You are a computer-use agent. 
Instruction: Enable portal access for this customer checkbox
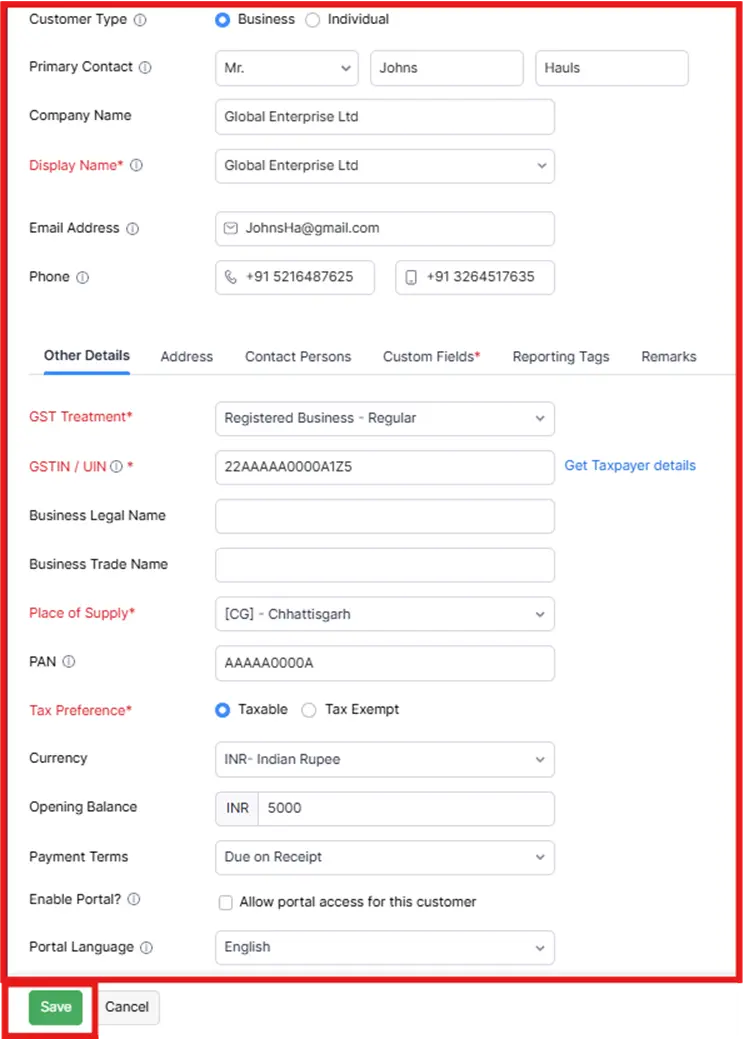tap(226, 903)
